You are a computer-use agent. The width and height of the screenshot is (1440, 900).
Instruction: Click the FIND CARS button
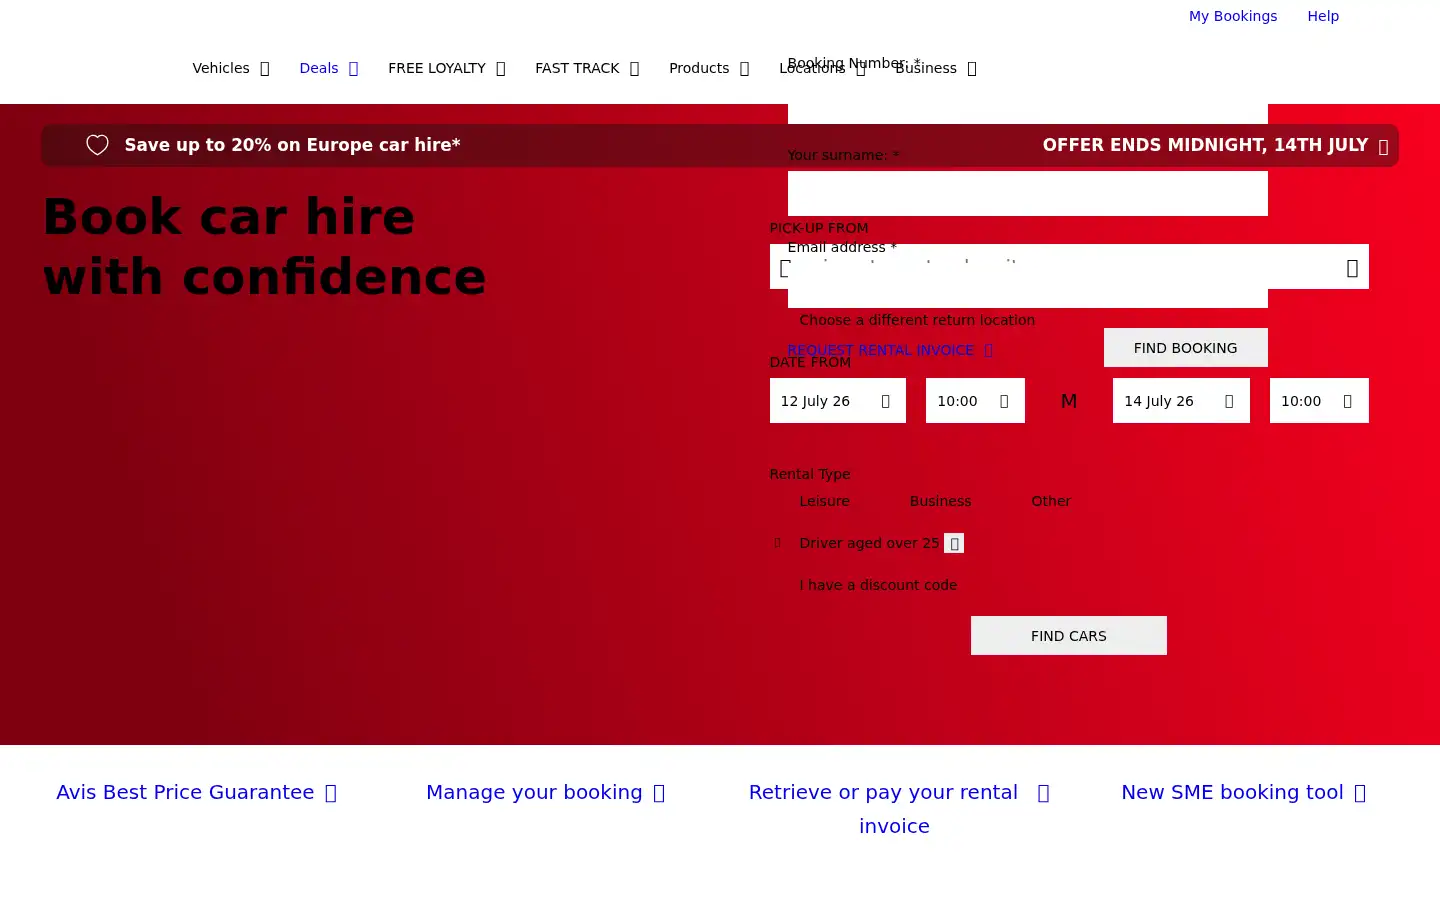coord(1069,636)
